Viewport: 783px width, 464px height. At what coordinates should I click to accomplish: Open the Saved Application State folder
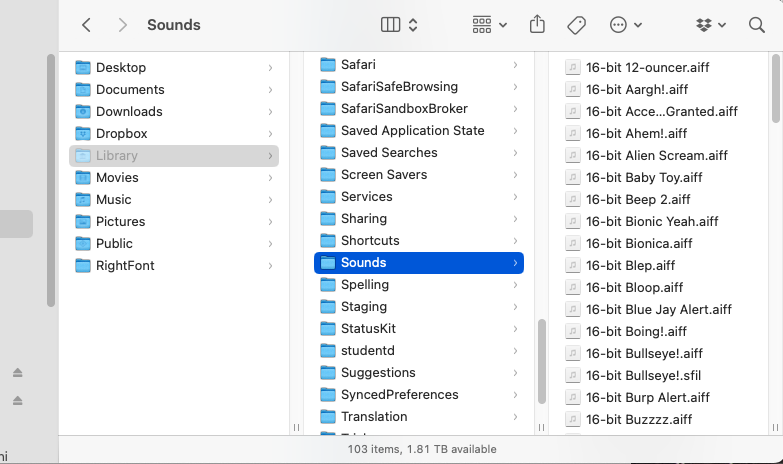[x=419, y=130]
